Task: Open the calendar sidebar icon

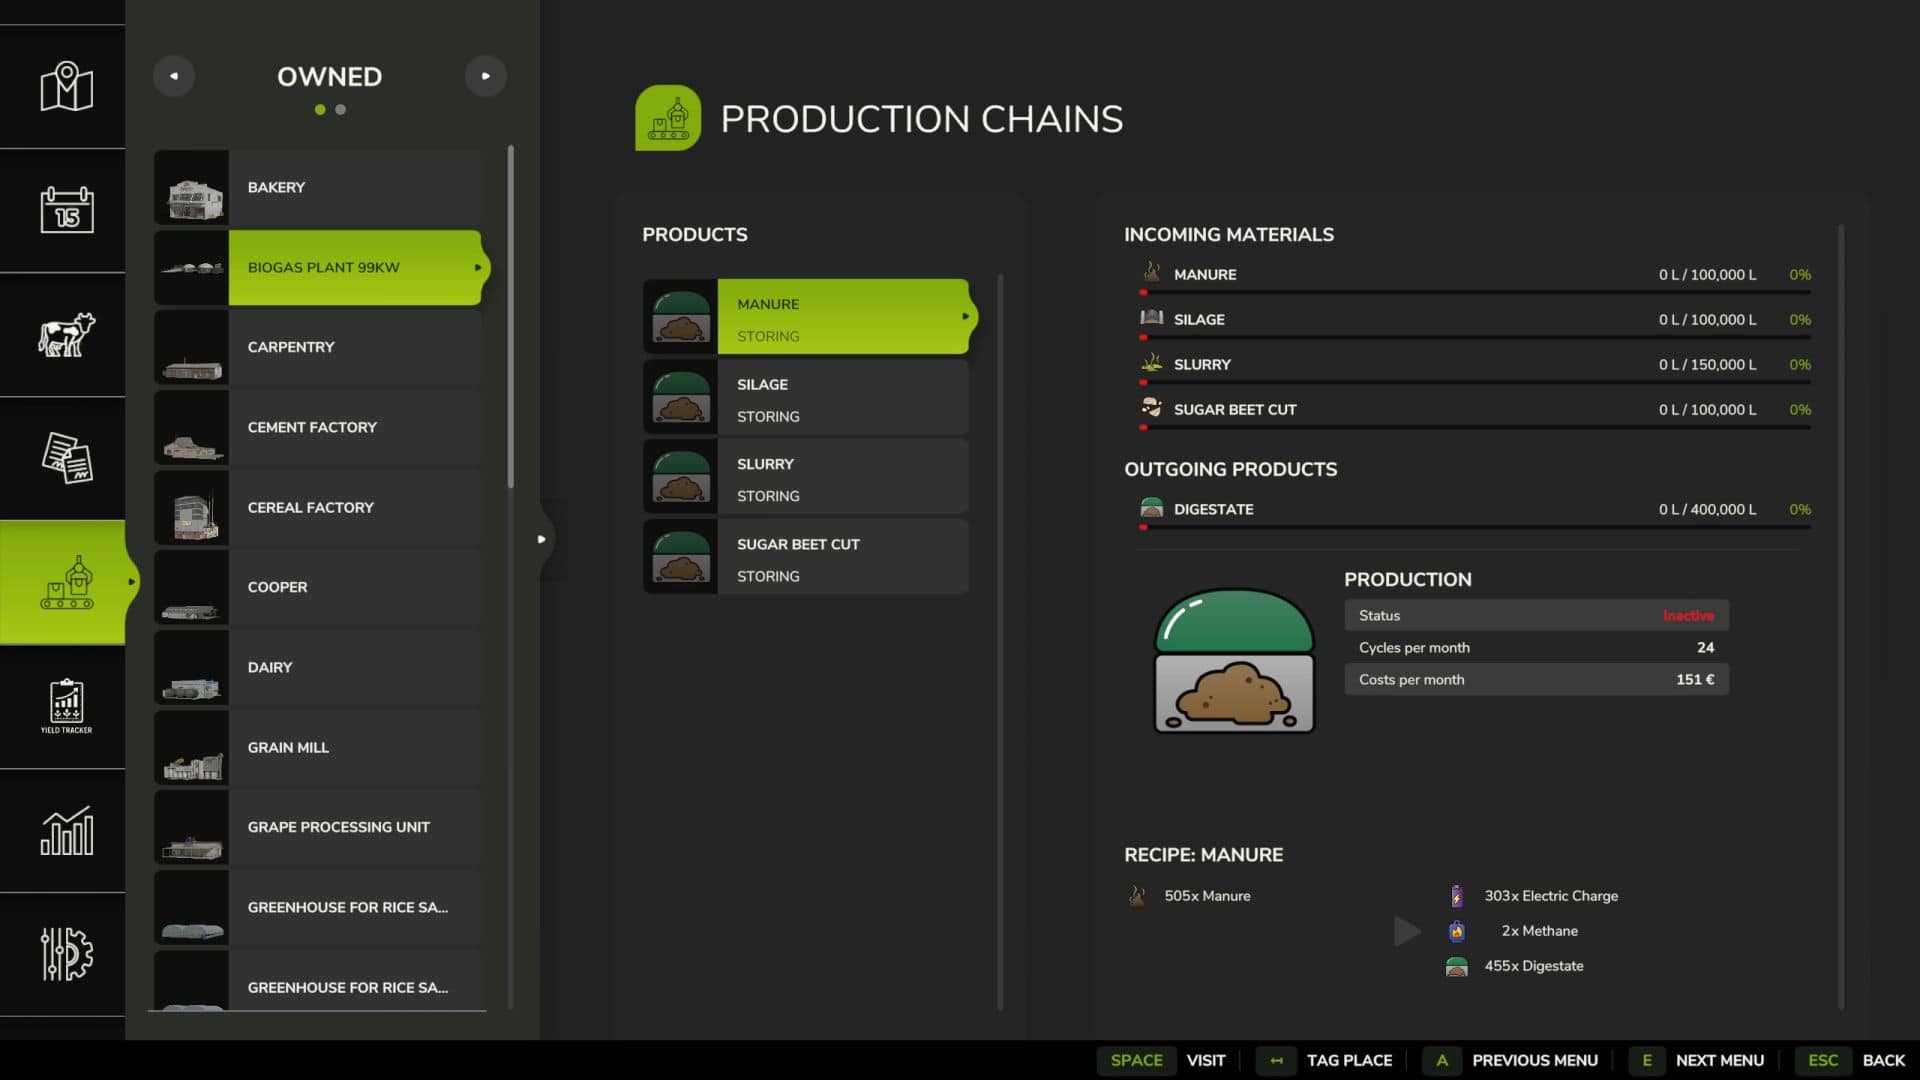Action: coord(66,210)
